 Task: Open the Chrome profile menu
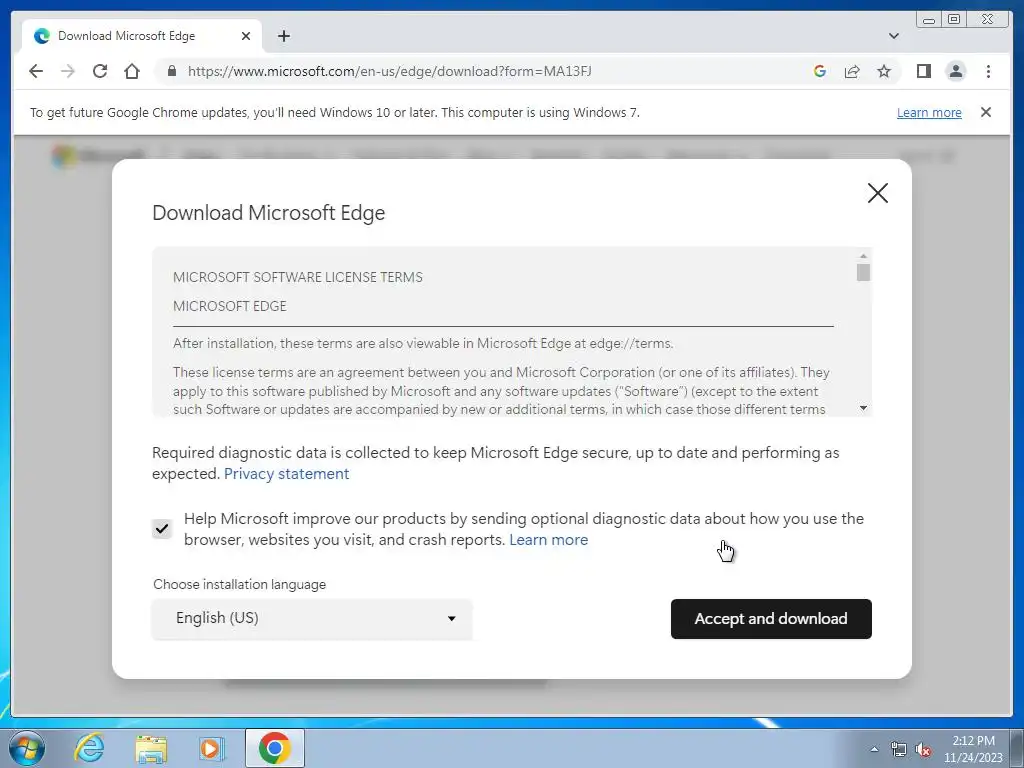pyautogui.click(x=955, y=71)
